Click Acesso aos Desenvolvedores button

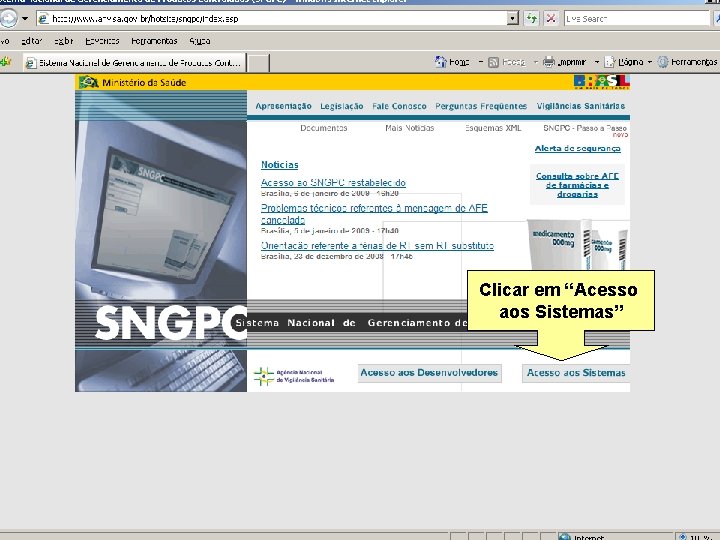[429, 373]
